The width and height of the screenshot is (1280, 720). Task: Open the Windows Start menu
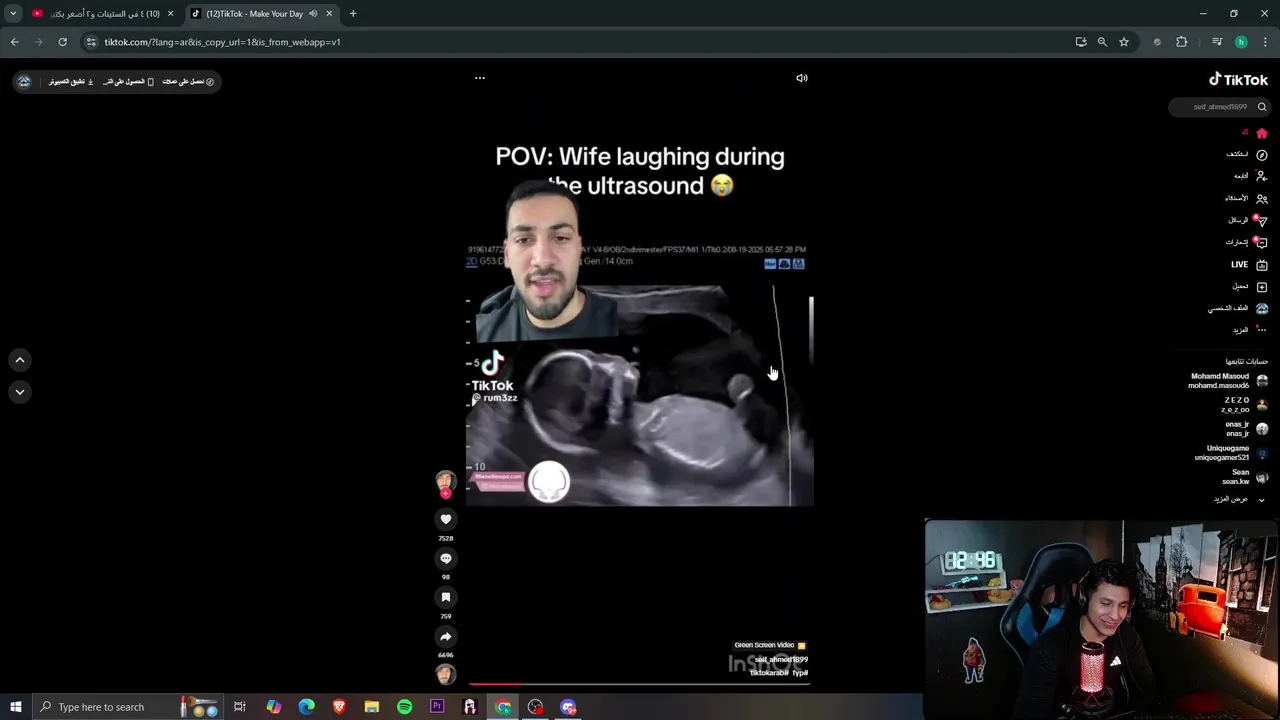(x=15, y=707)
